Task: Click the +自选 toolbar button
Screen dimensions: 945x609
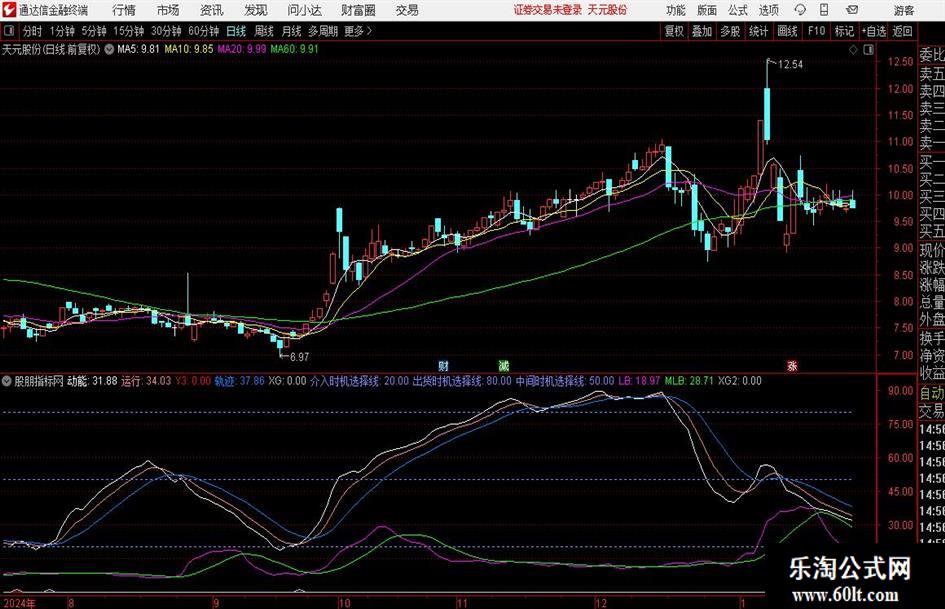Action: click(873, 31)
